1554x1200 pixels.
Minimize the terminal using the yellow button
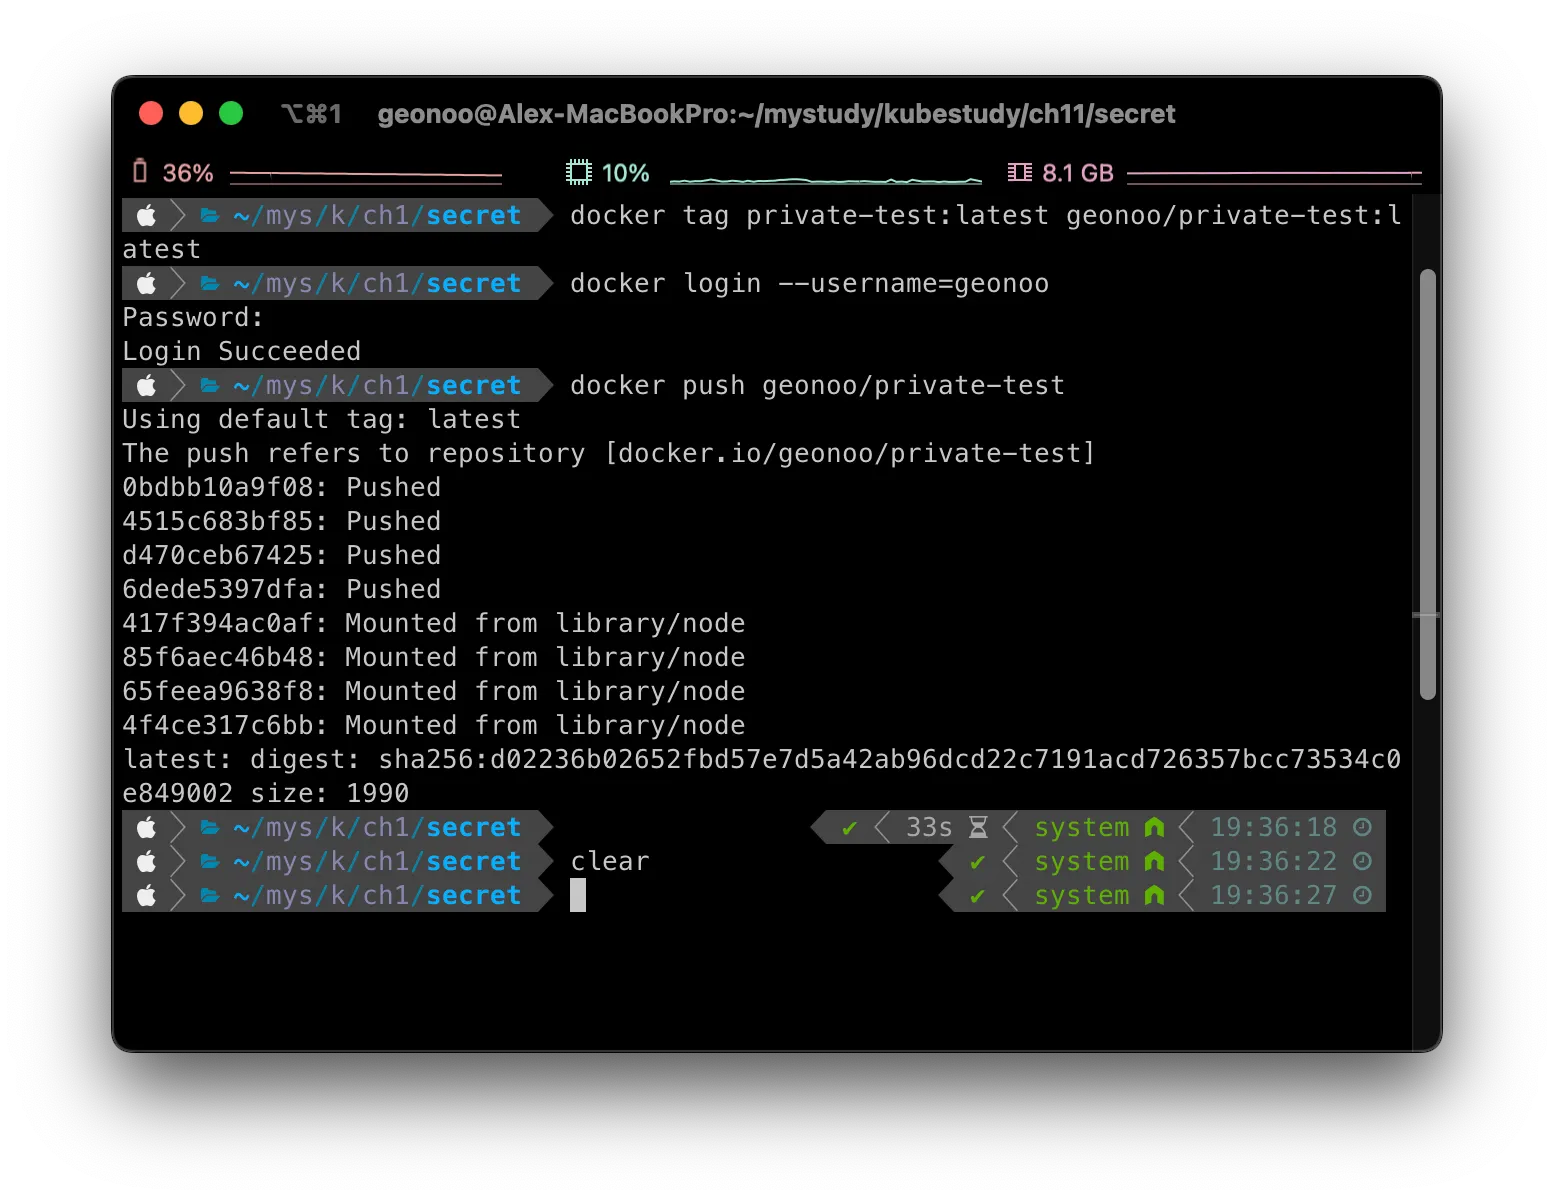(x=191, y=113)
